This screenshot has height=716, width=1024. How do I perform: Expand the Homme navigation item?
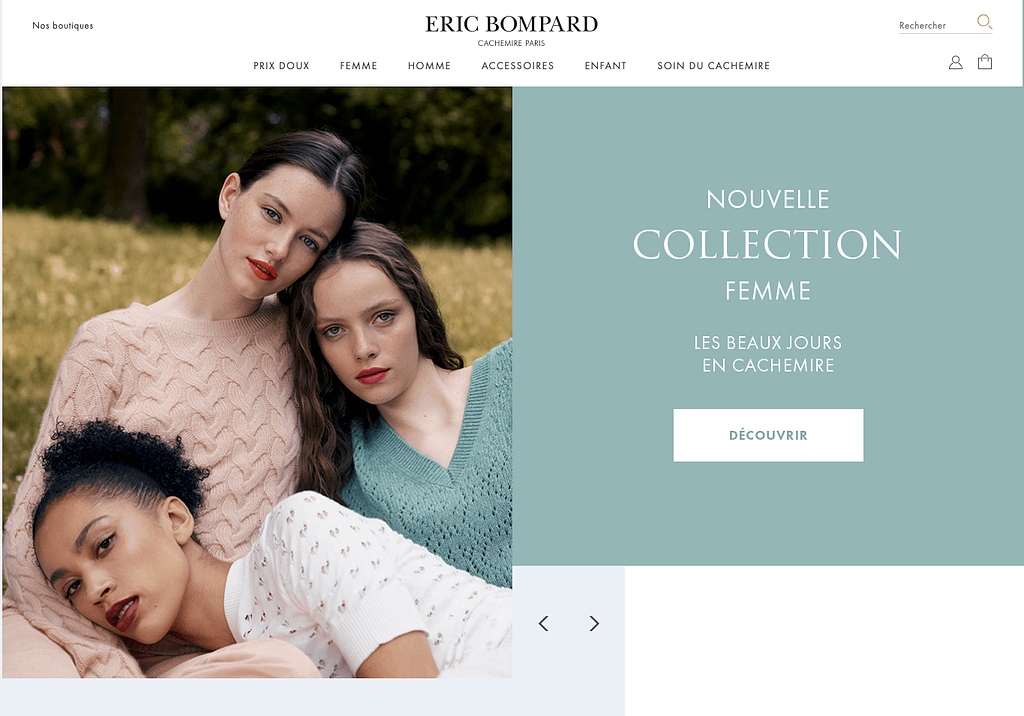(x=429, y=65)
